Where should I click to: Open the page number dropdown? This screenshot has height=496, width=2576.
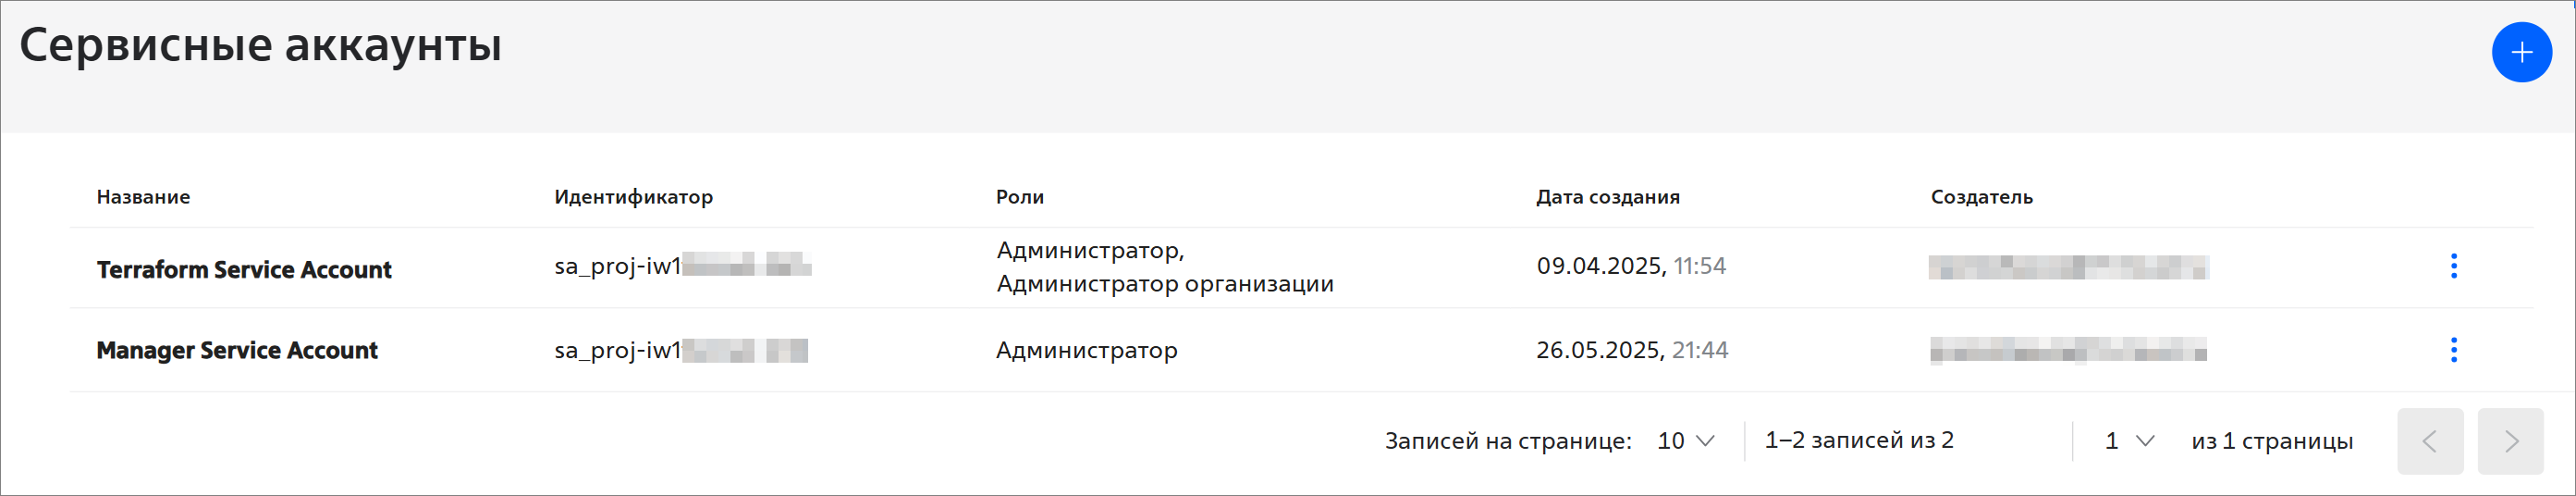2129,441
